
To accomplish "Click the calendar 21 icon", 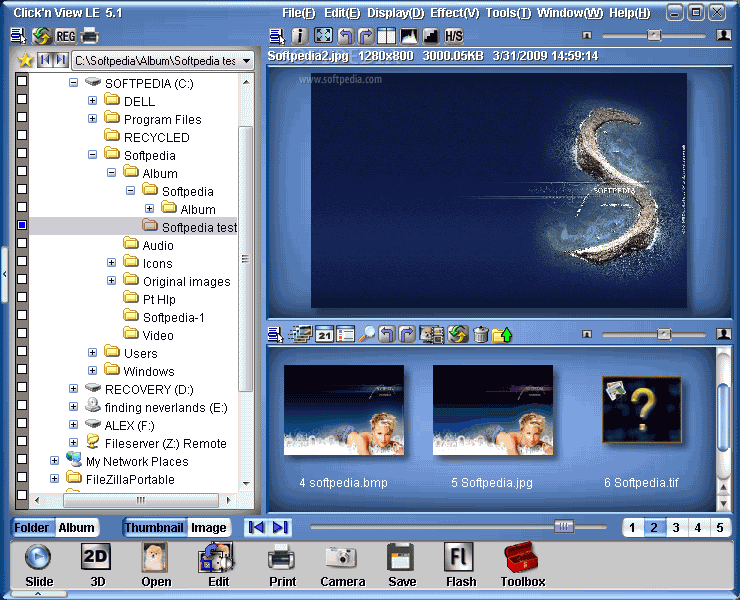I will coord(324,334).
